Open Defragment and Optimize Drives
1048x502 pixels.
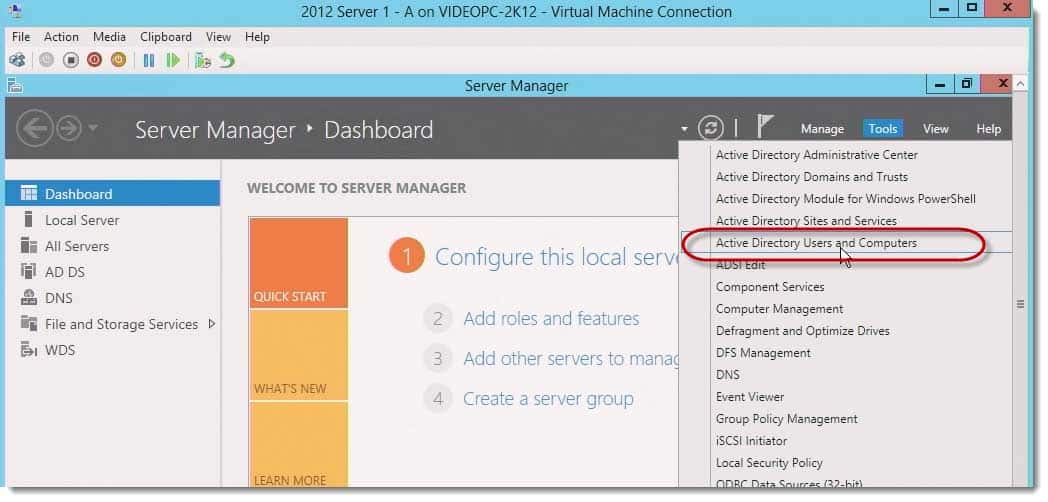coord(803,331)
